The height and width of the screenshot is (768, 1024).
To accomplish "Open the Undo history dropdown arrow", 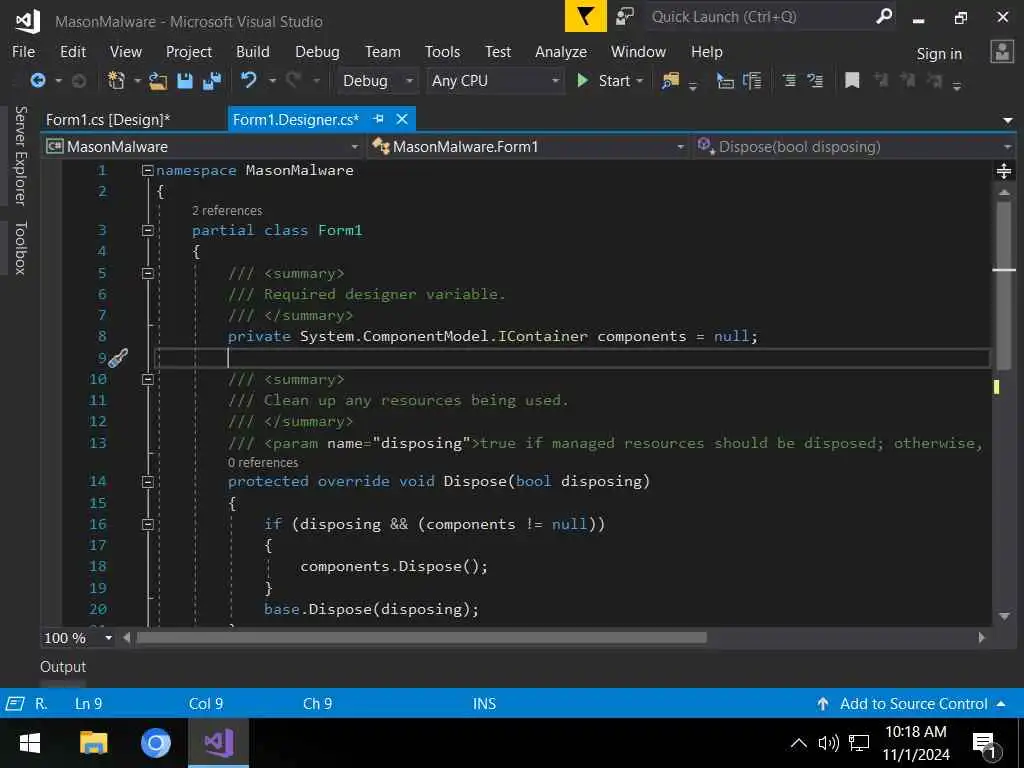I will 272,81.
